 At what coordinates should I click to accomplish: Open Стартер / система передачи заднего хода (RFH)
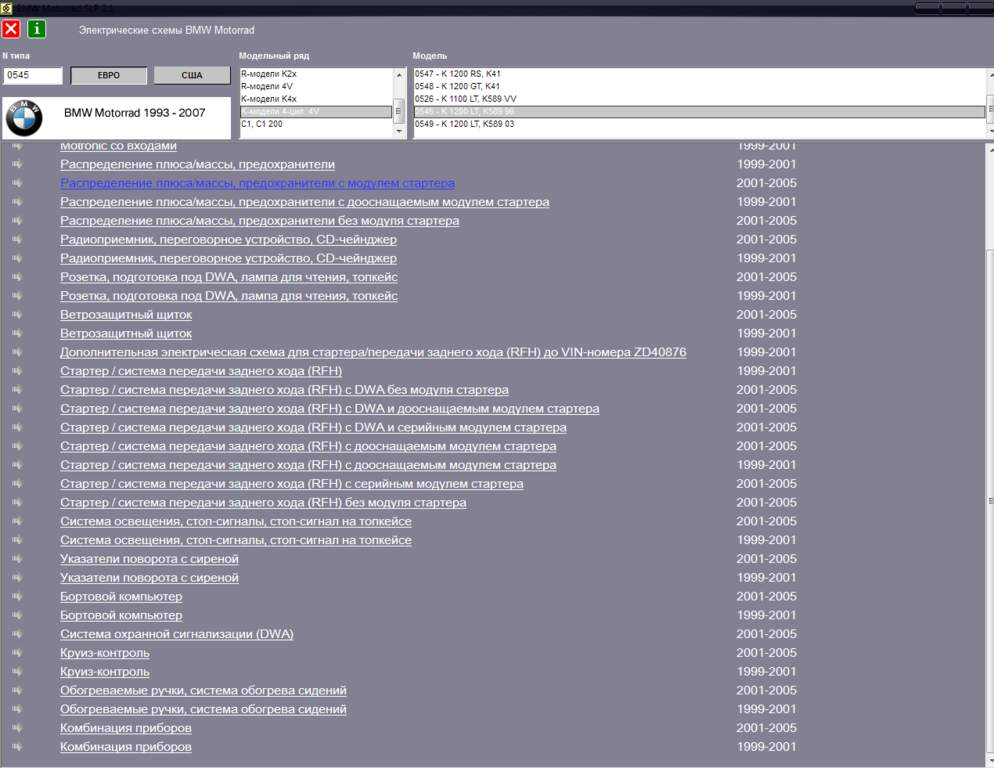tap(200, 371)
